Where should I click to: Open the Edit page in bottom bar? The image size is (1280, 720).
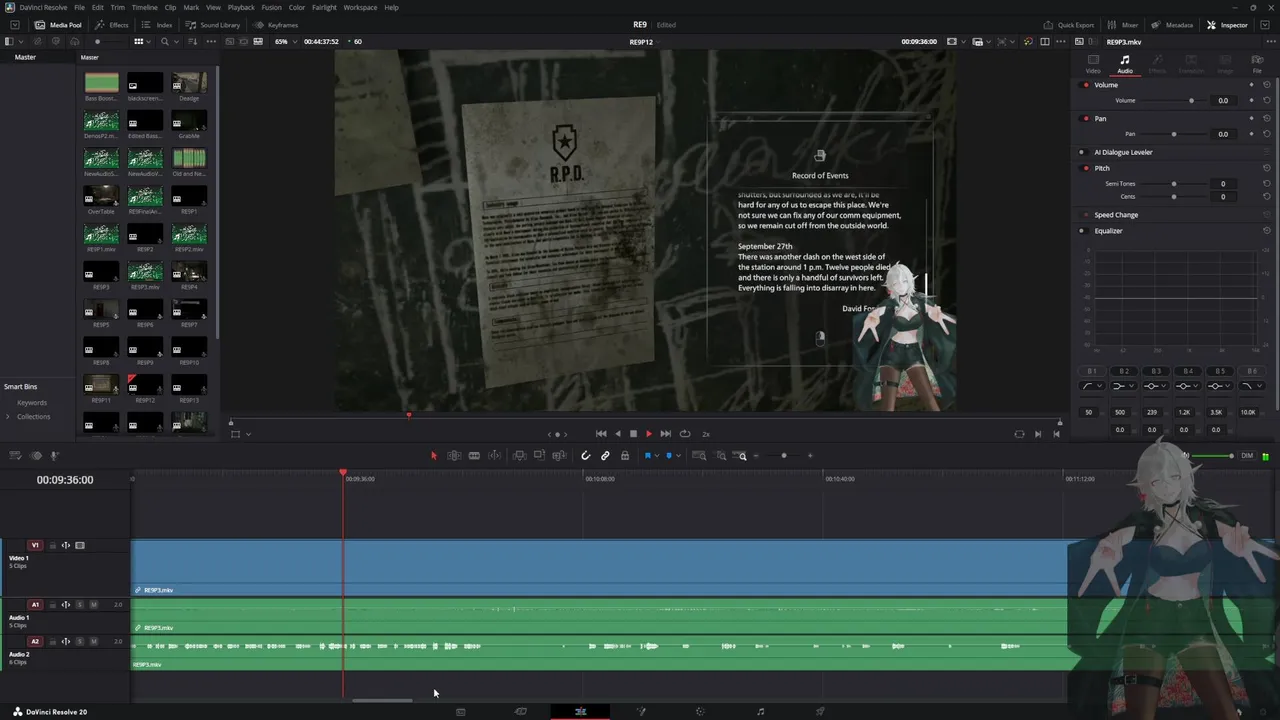[580, 712]
